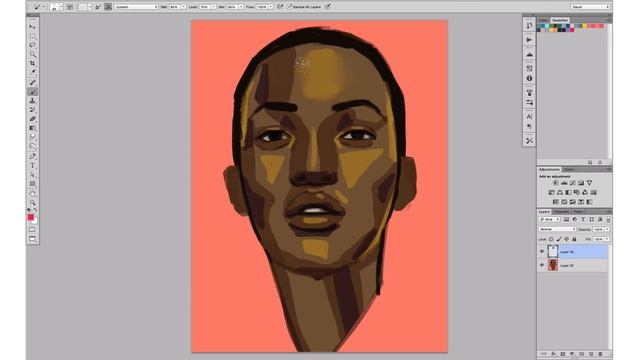
Task: Toggle Sample All Layers checkbox
Action: coord(289,7)
